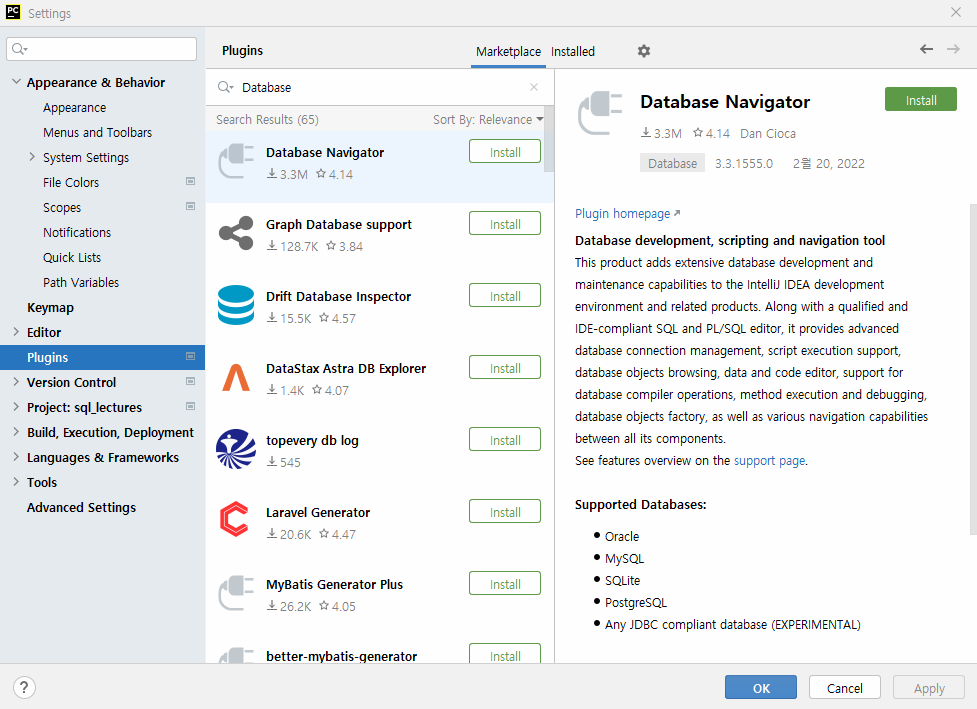Viewport: 977px width, 709px height.
Task: Click the DataStax Astra DB Explorer icon
Action: coord(236,378)
